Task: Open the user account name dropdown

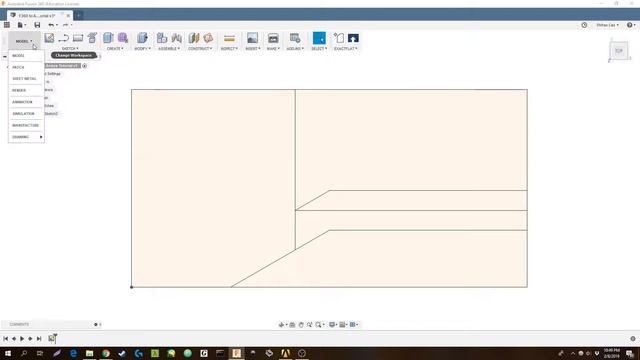Action: tap(607, 25)
